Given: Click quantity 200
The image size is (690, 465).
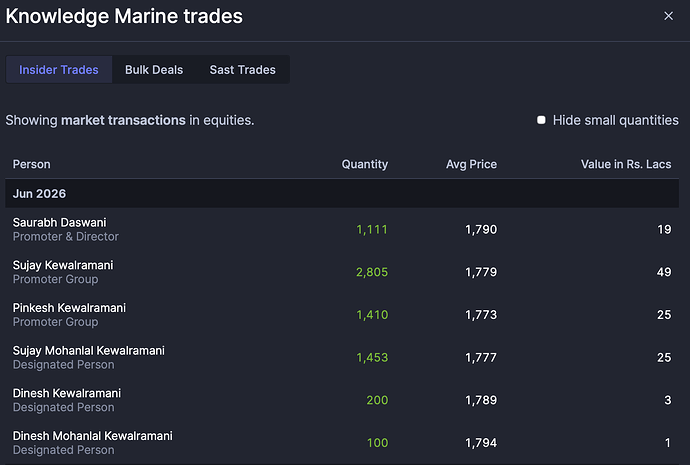Looking at the screenshot, I should coord(377,400).
